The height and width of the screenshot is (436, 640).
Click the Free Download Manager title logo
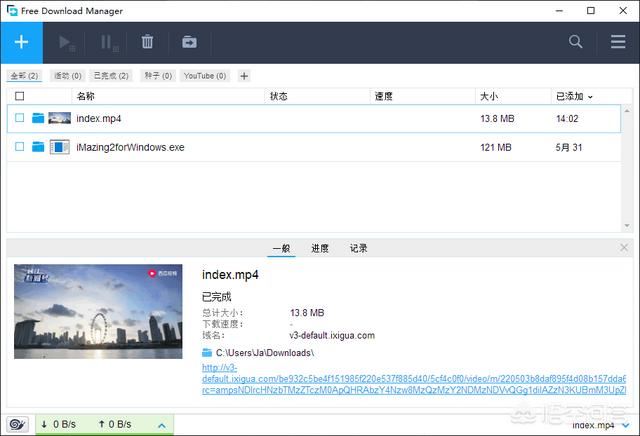pyautogui.click(x=12, y=10)
